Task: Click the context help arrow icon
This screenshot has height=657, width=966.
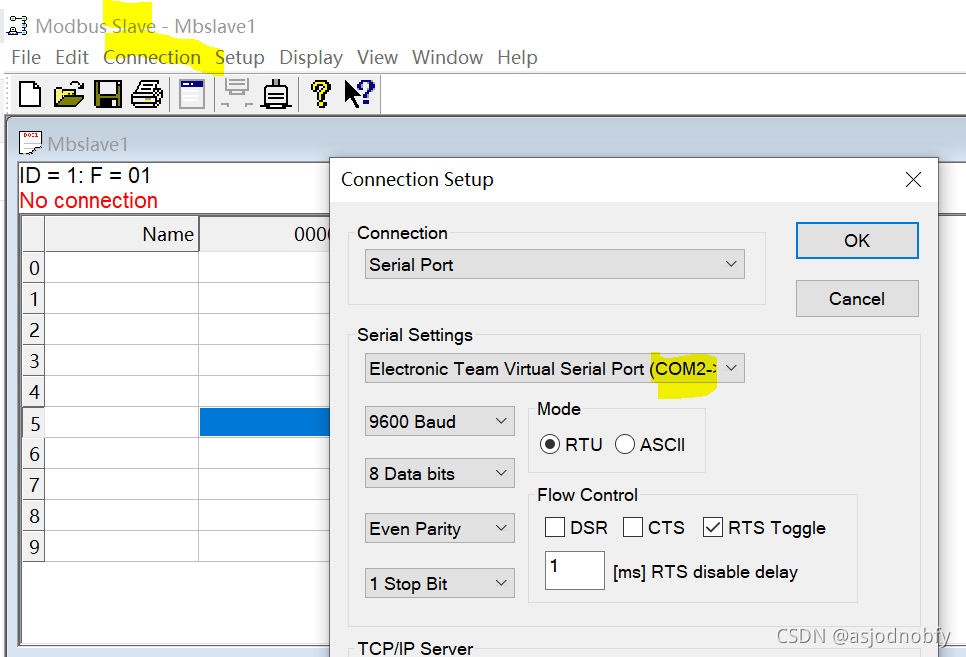Action: pyautogui.click(x=359, y=94)
